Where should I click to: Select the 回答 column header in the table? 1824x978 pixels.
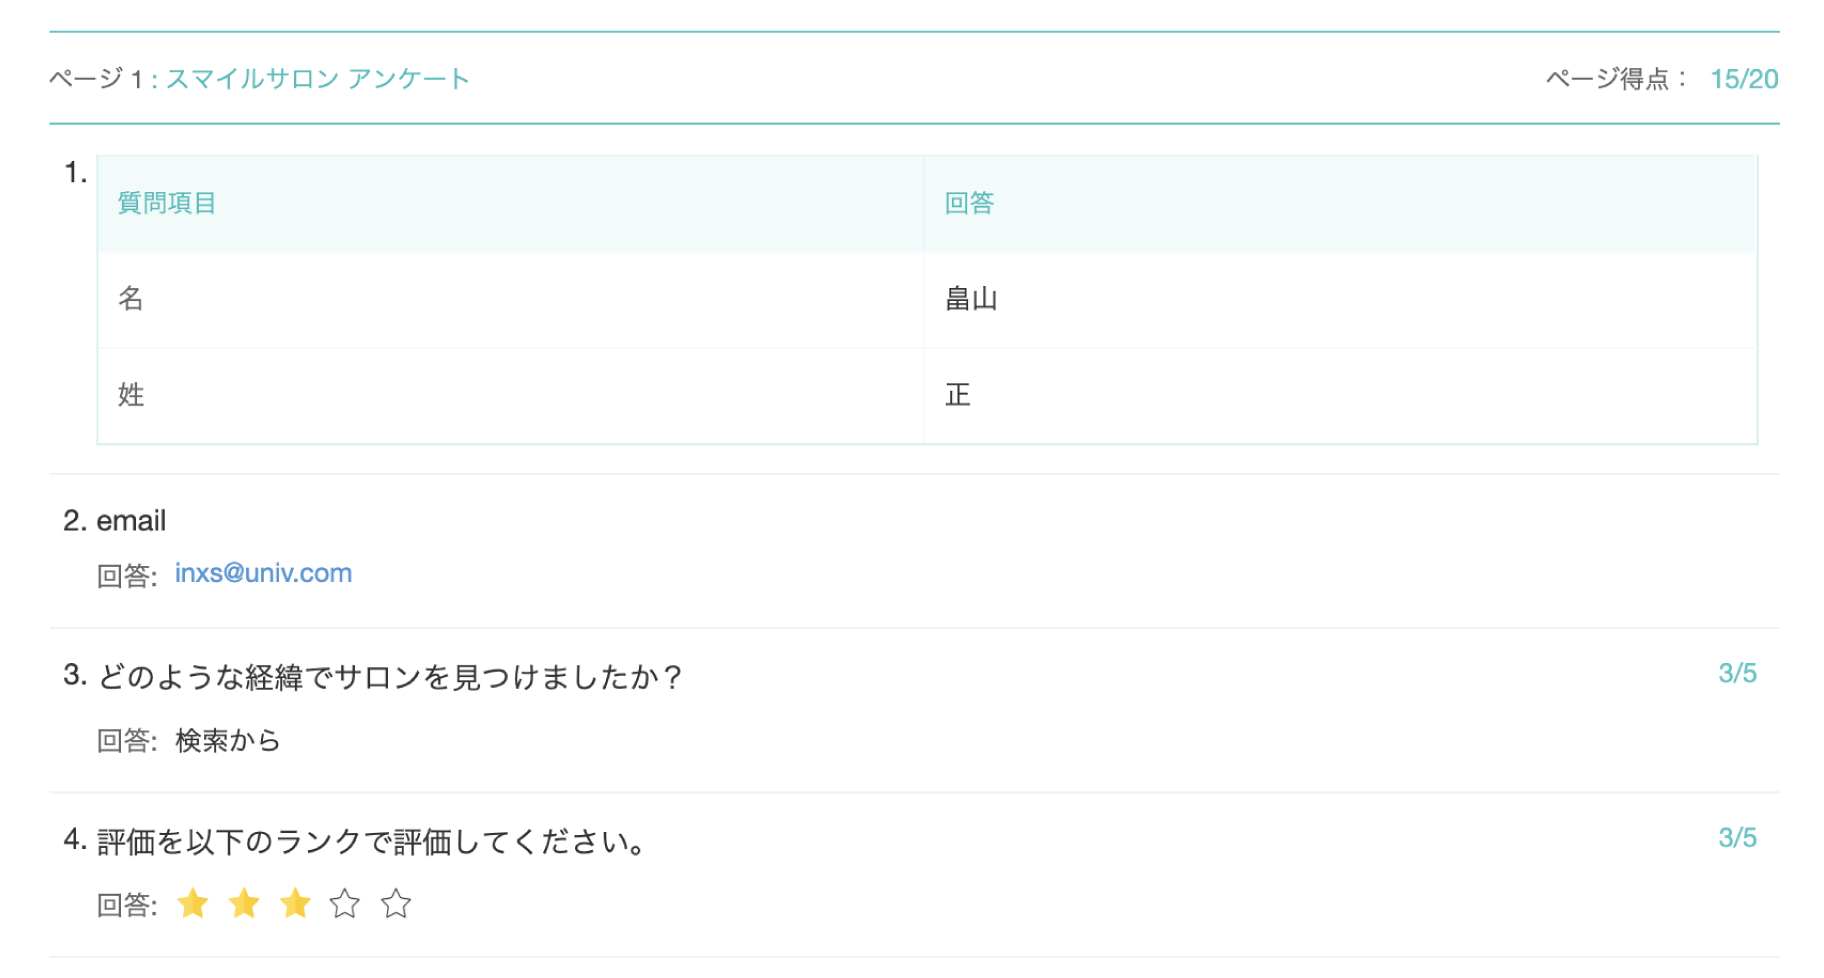(x=969, y=203)
